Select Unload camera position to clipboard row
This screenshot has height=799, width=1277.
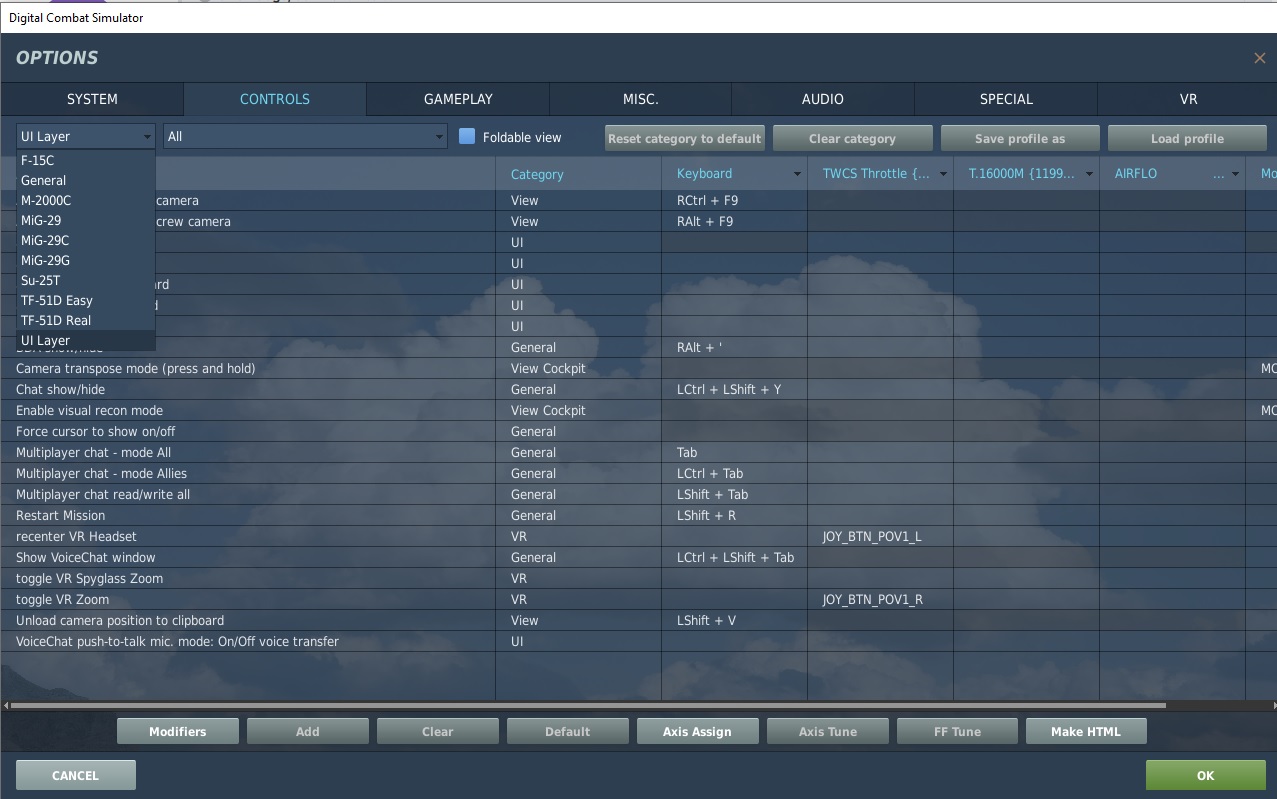tap(638, 620)
